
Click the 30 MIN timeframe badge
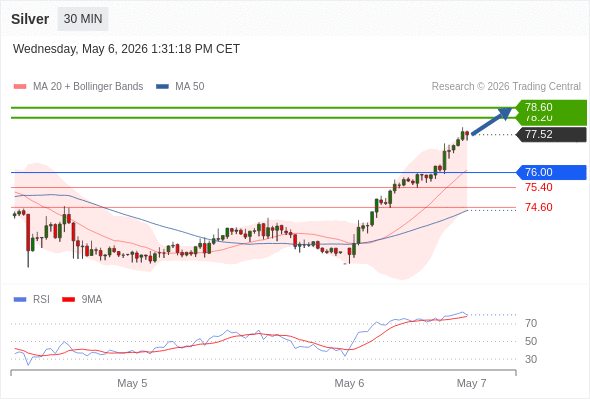(83, 19)
